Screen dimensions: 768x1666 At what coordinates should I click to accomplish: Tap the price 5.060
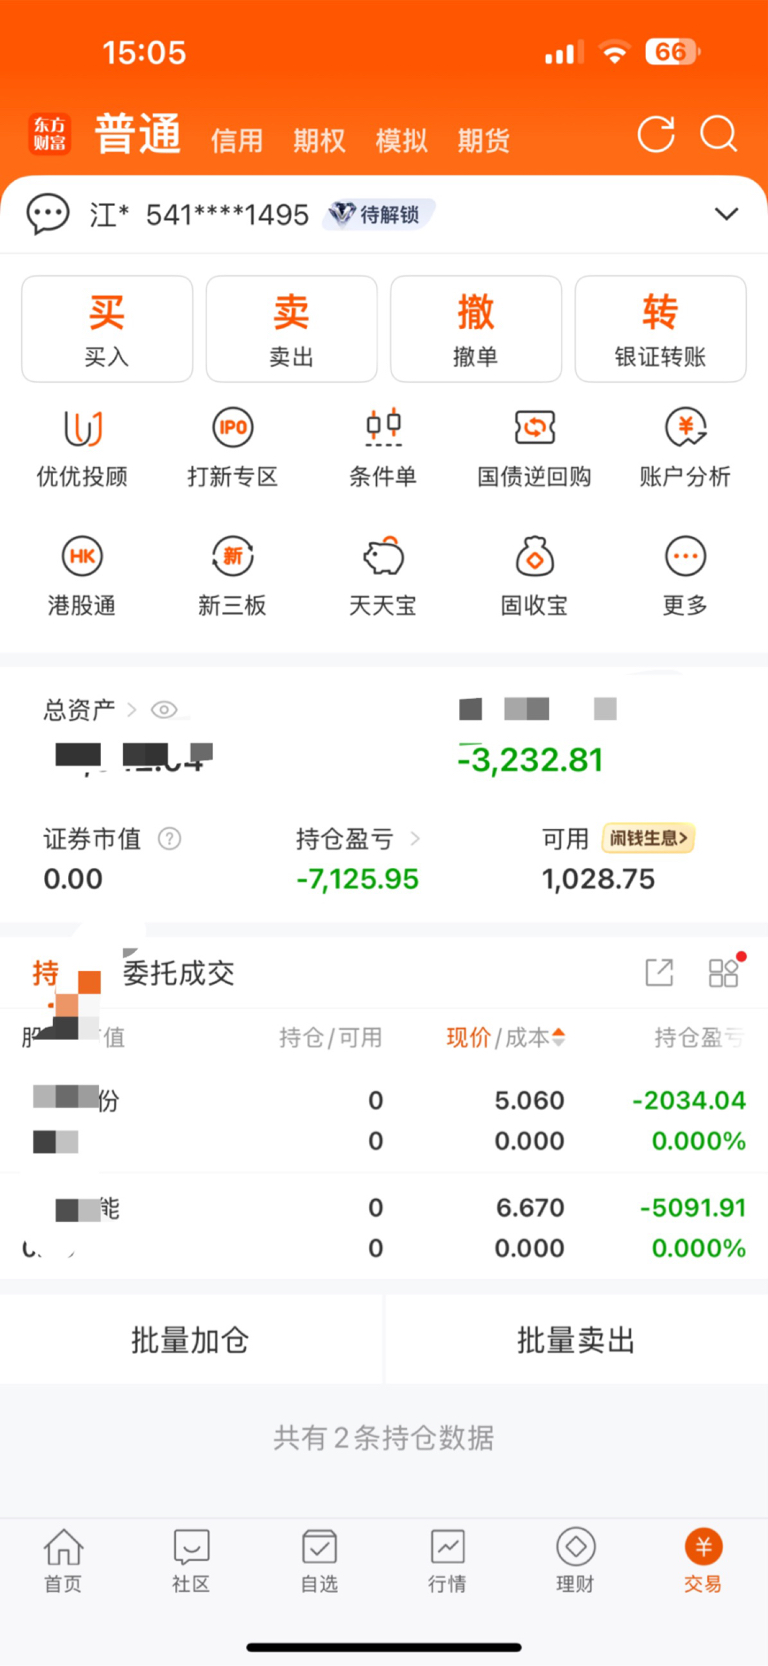click(529, 1100)
